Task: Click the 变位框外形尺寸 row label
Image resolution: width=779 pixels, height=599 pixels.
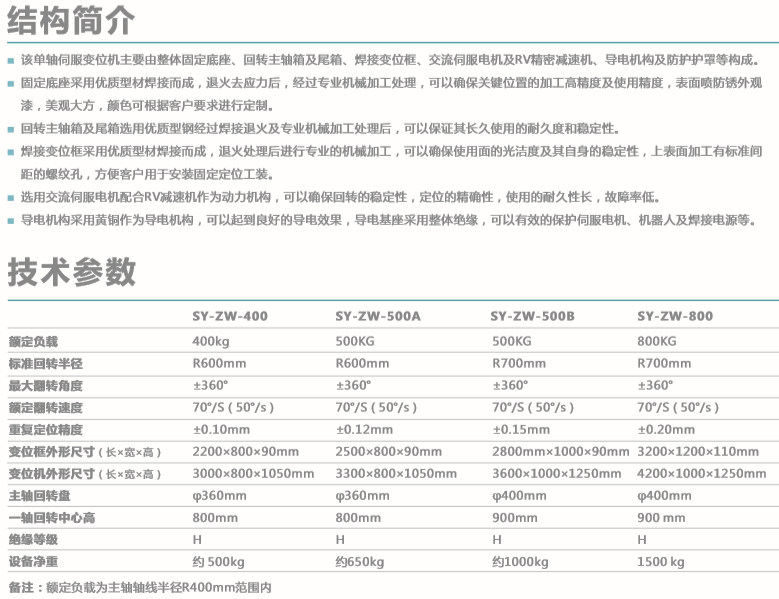Action: coord(85,452)
